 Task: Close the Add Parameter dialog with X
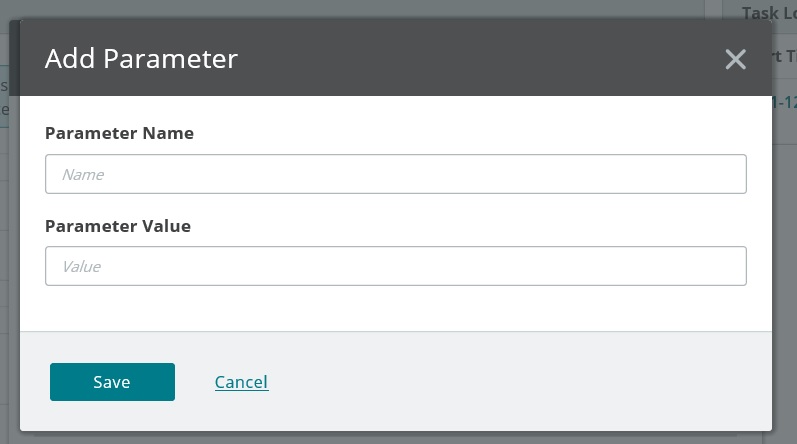pyautogui.click(x=735, y=59)
